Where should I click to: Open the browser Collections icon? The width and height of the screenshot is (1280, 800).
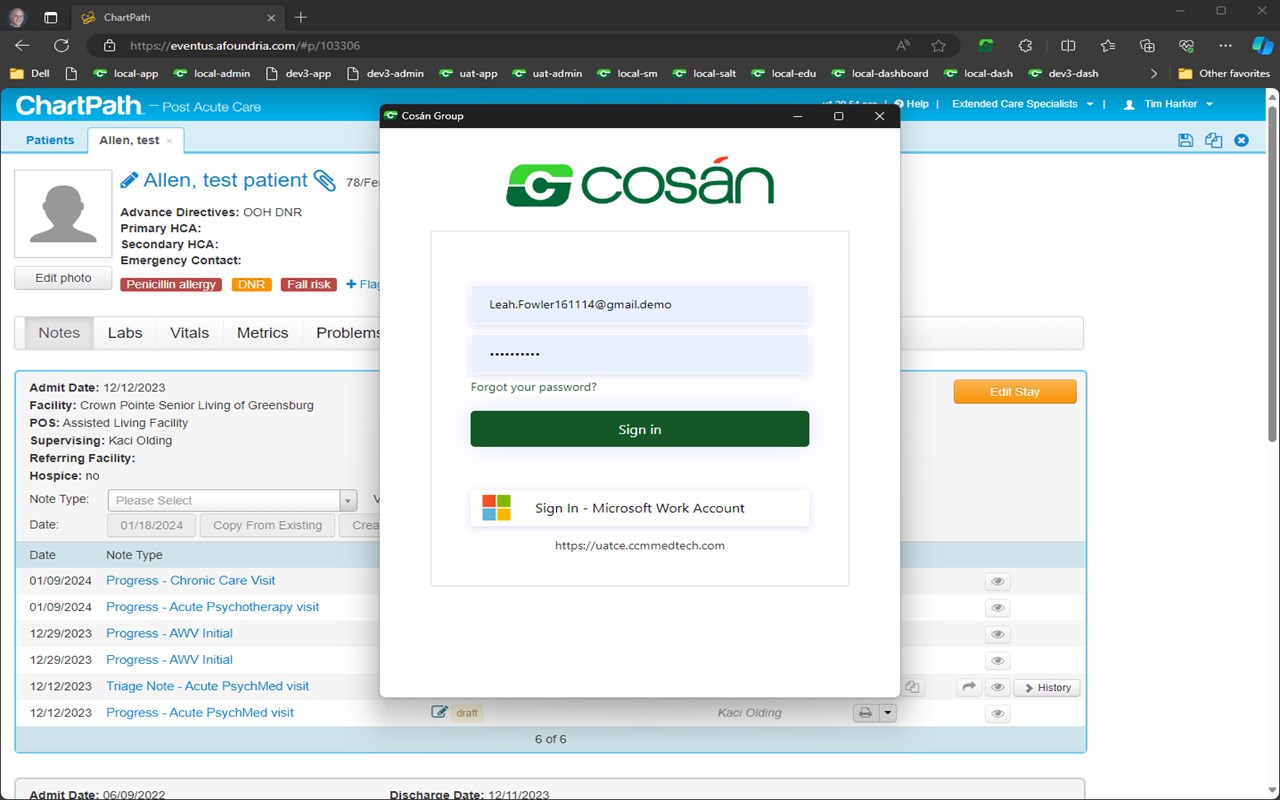1147,46
